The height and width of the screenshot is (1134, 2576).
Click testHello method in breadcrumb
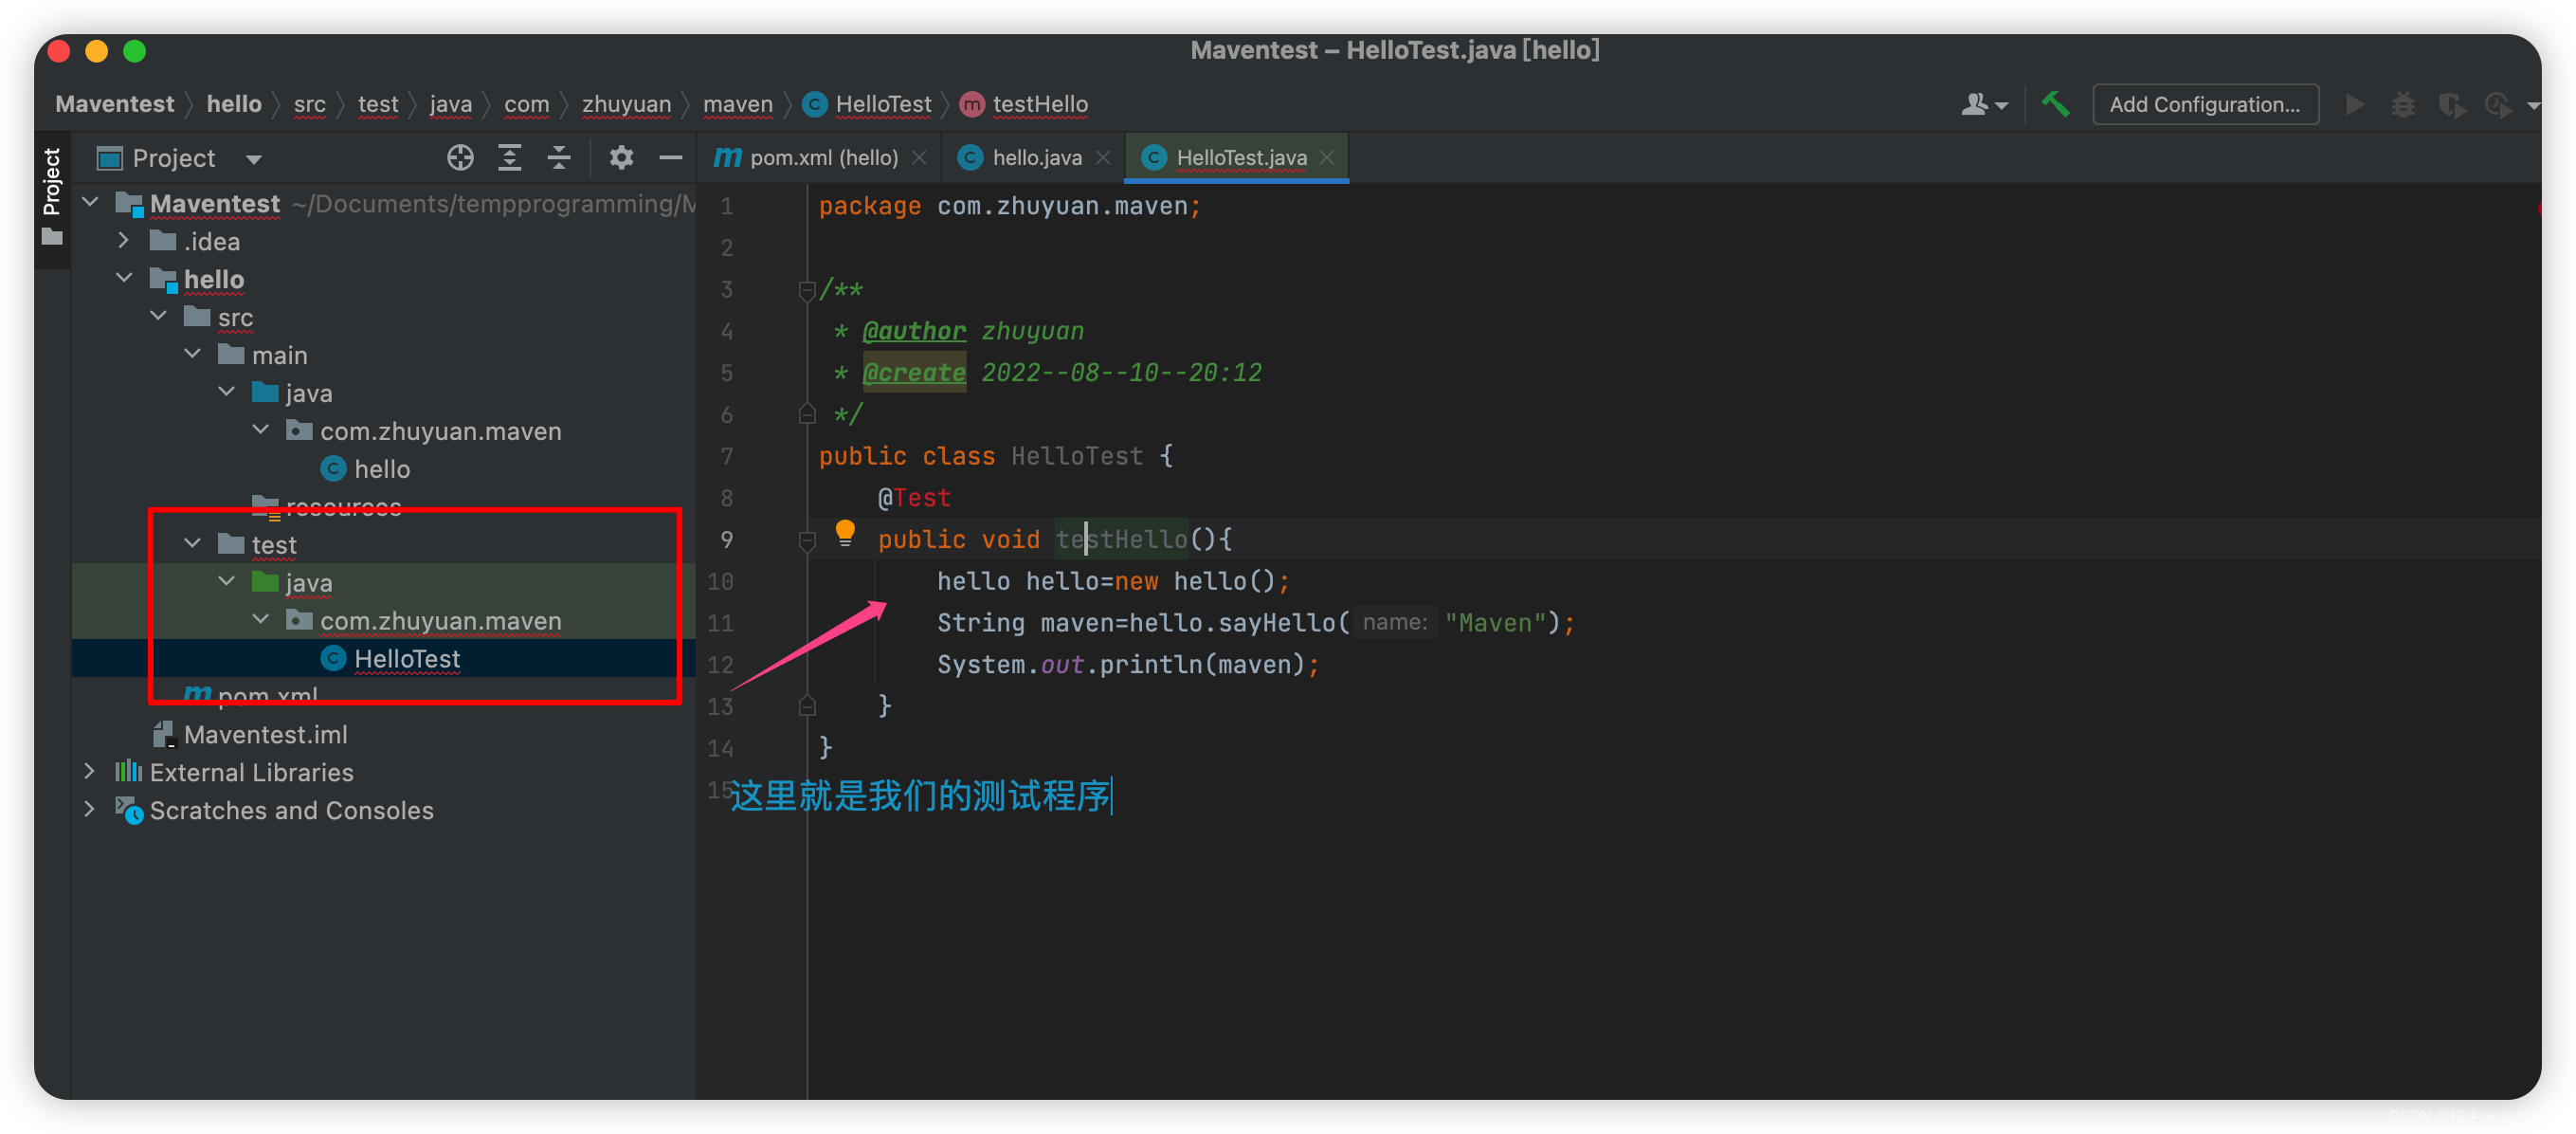[1024, 104]
